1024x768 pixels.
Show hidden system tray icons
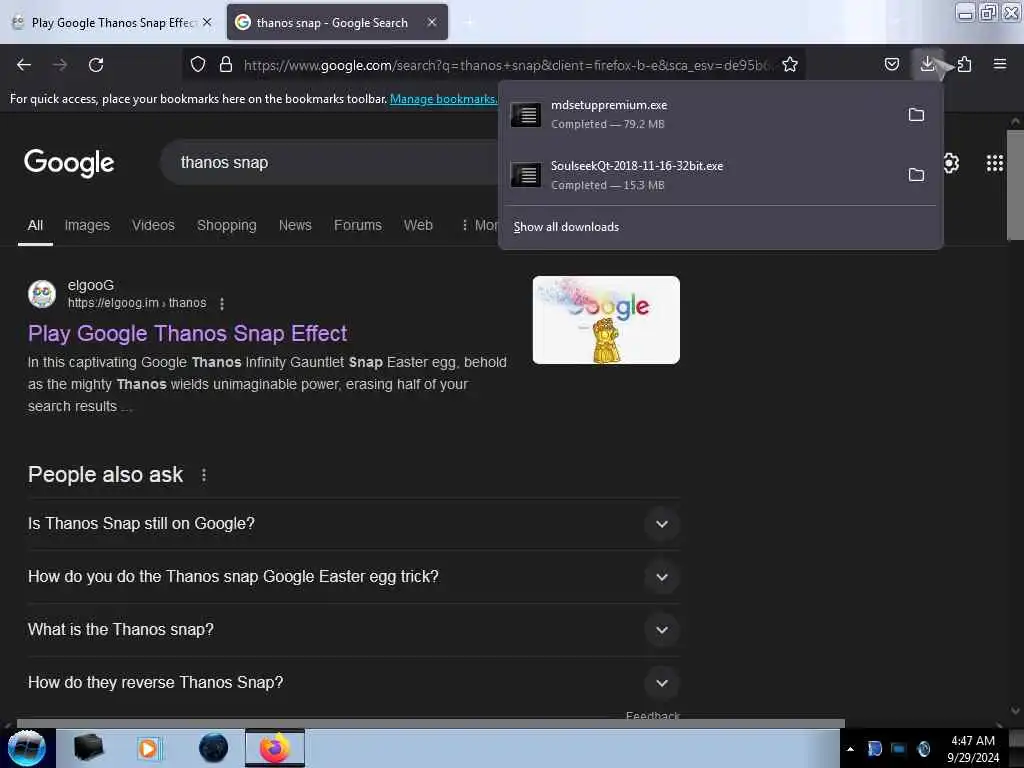click(850, 749)
